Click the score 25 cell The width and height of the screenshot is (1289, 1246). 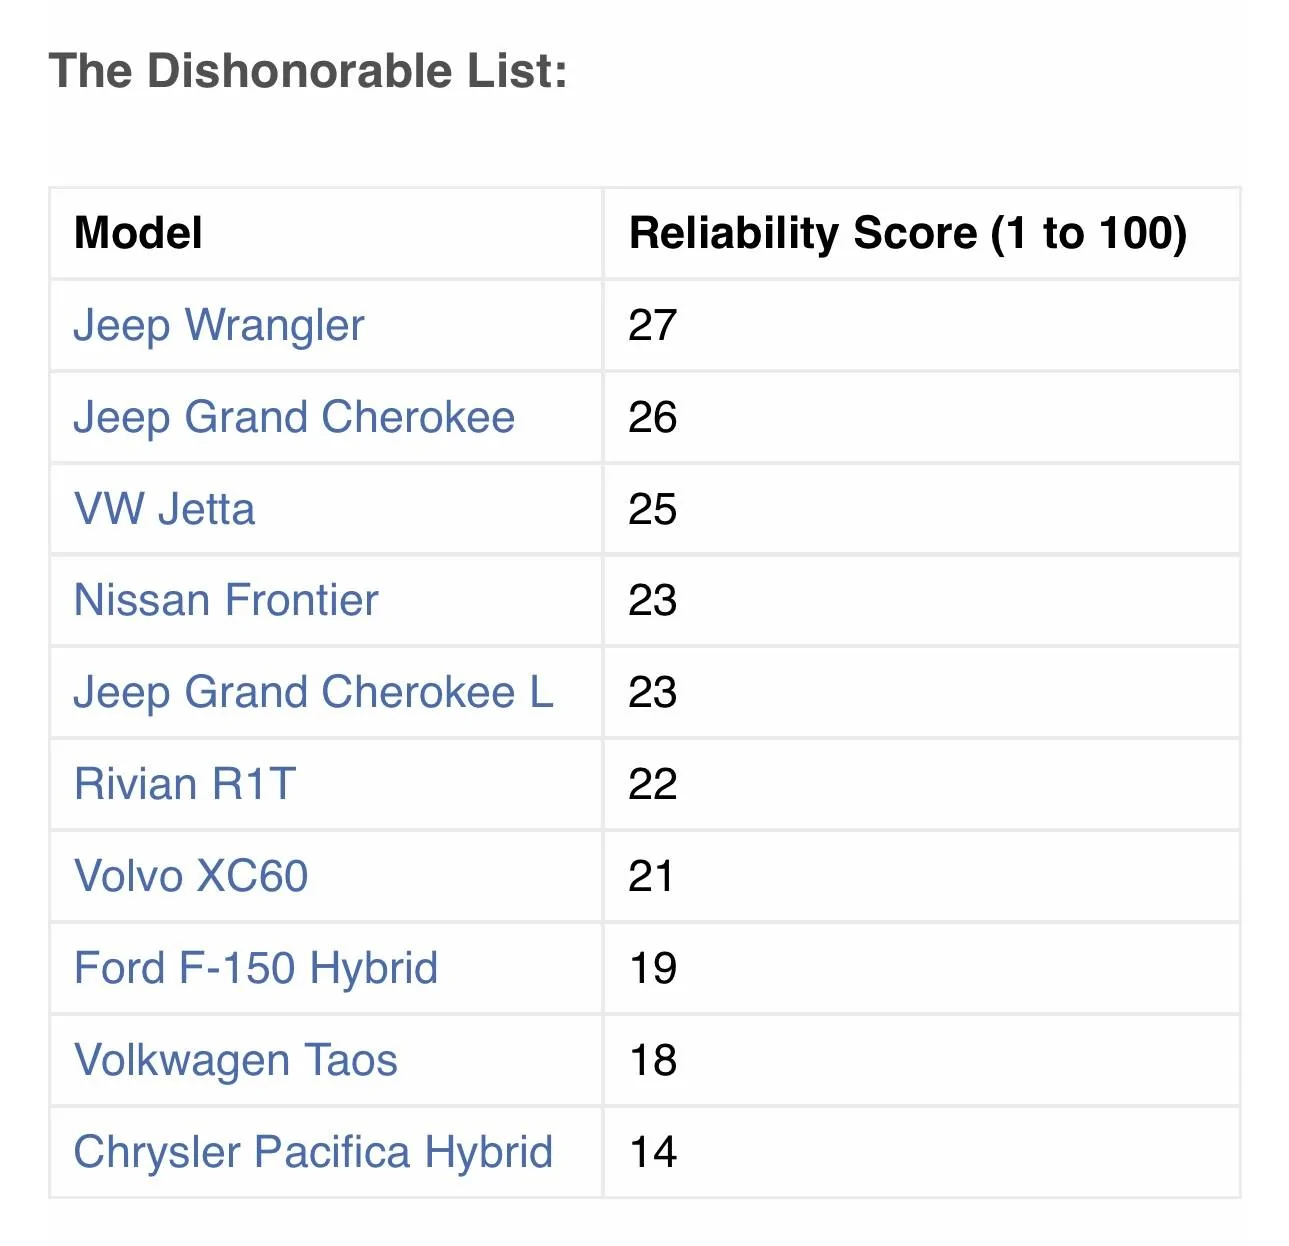(x=653, y=510)
